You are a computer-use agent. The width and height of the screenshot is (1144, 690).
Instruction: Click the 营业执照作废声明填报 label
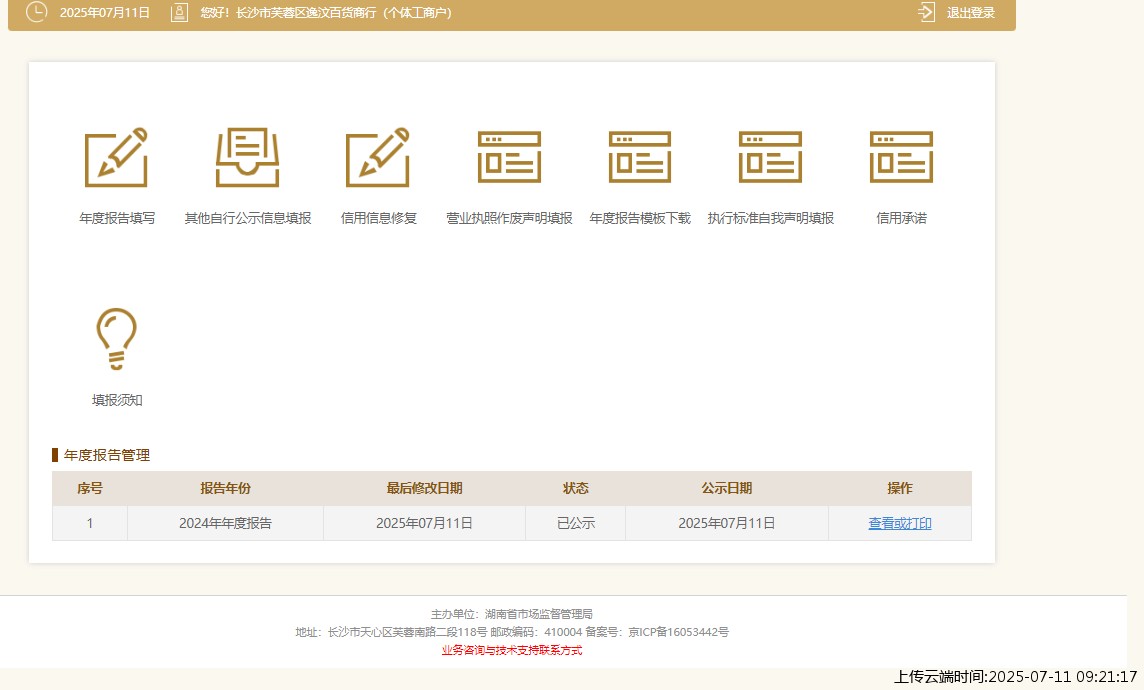click(x=509, y=218)
